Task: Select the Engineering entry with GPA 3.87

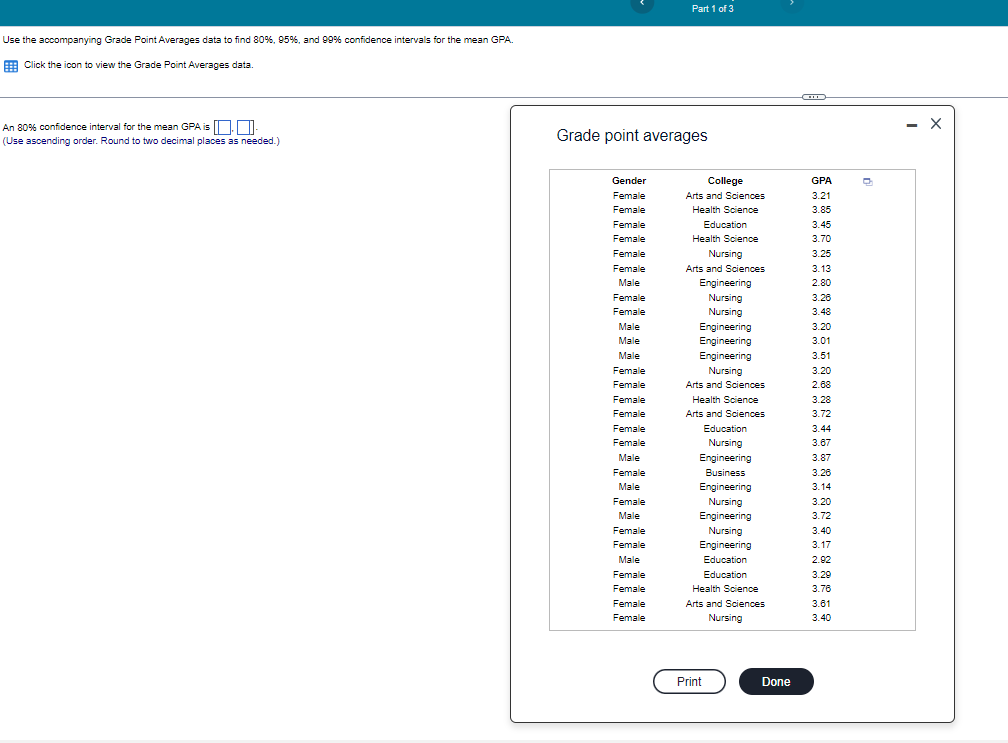Action: click(725, 457)
